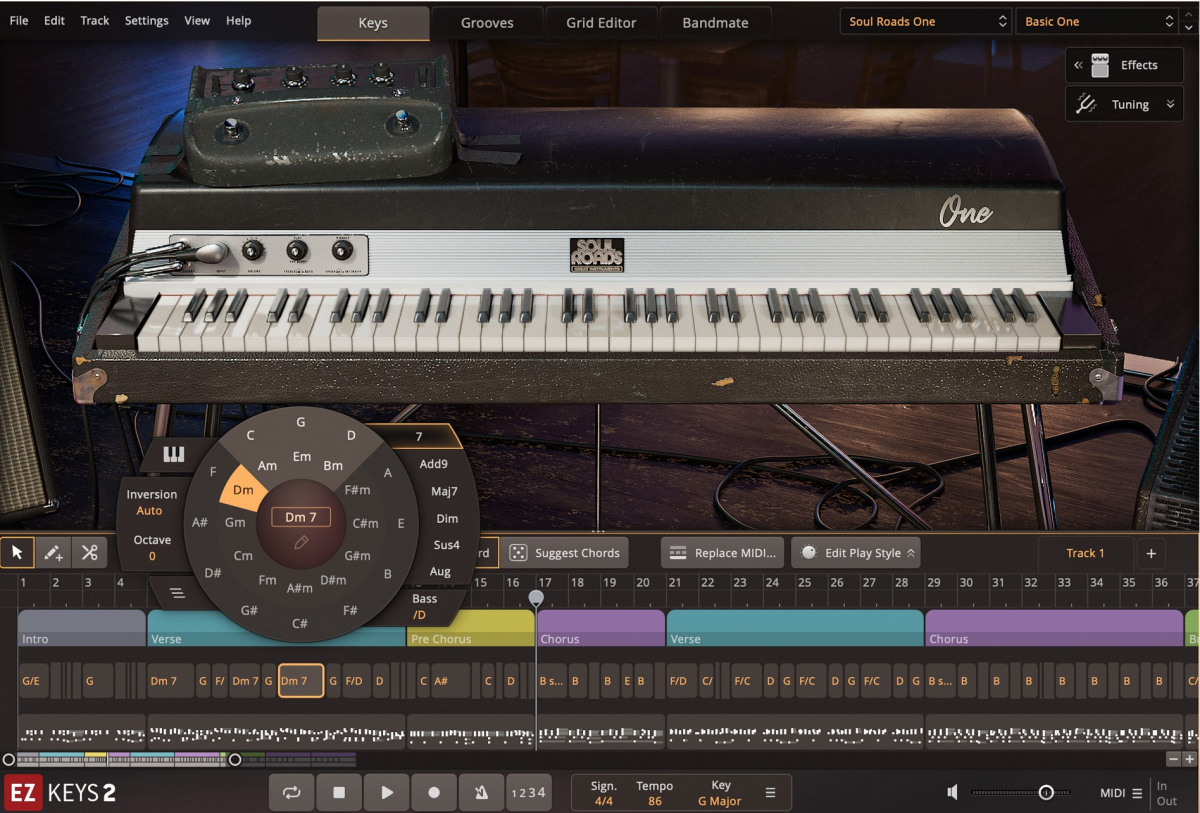Viewport: 1200px width, 813px height.
Task: Open the Settings menu
Action: click(146, 20)
